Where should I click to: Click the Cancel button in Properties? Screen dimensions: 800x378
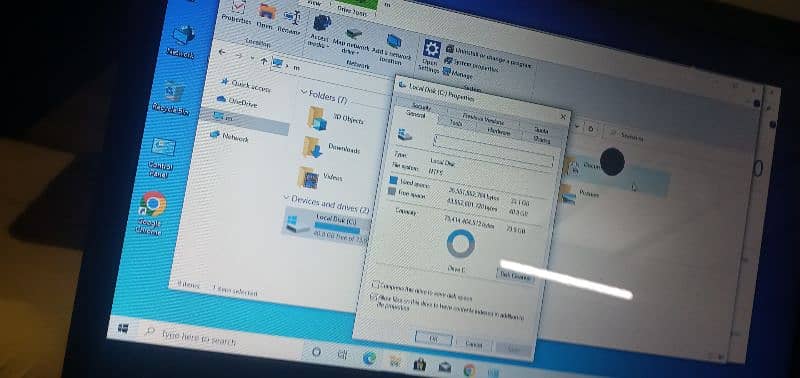(x=474, y=344)
